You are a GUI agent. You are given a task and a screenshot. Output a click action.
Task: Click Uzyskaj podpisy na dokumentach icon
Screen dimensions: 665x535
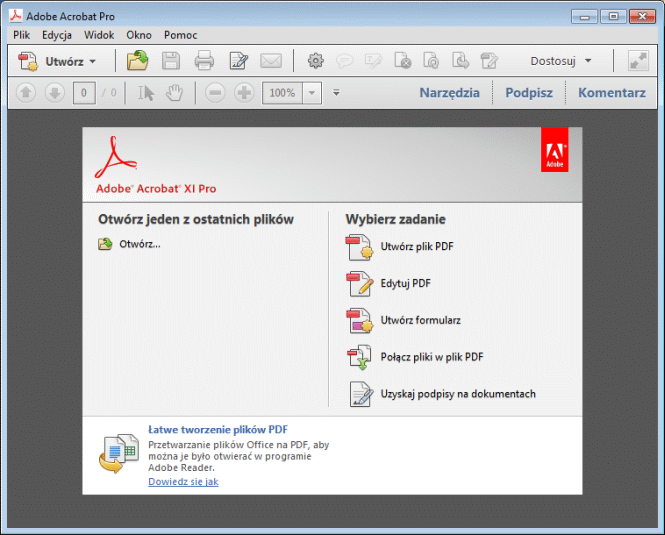click(361, 394)
